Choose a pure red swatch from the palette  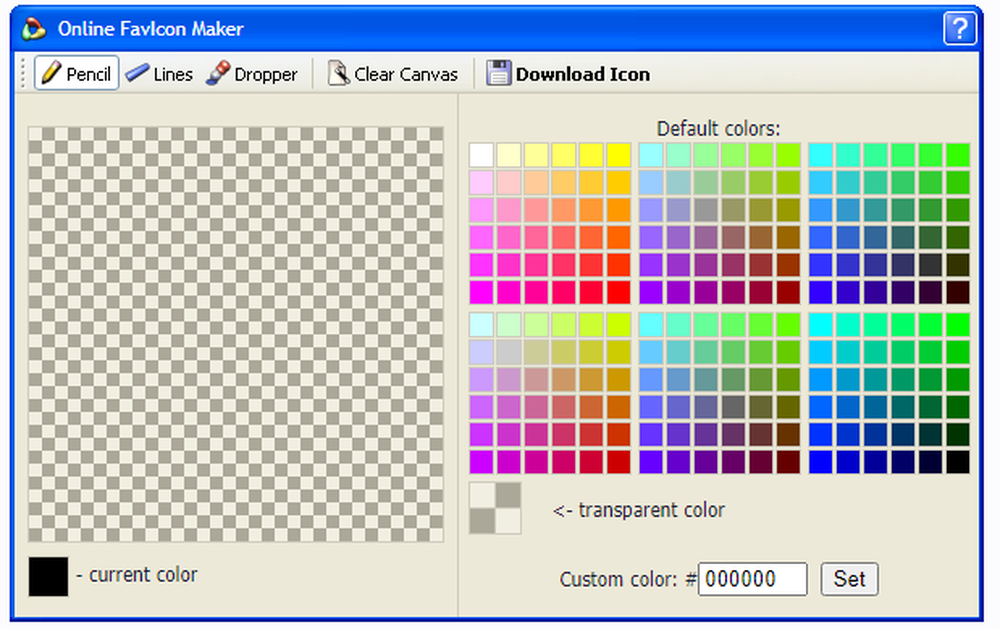coord(619,294)
